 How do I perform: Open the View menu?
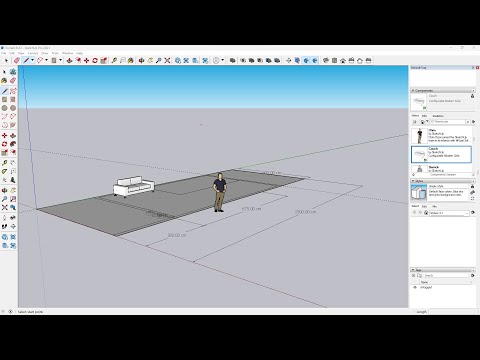[21, 53]
